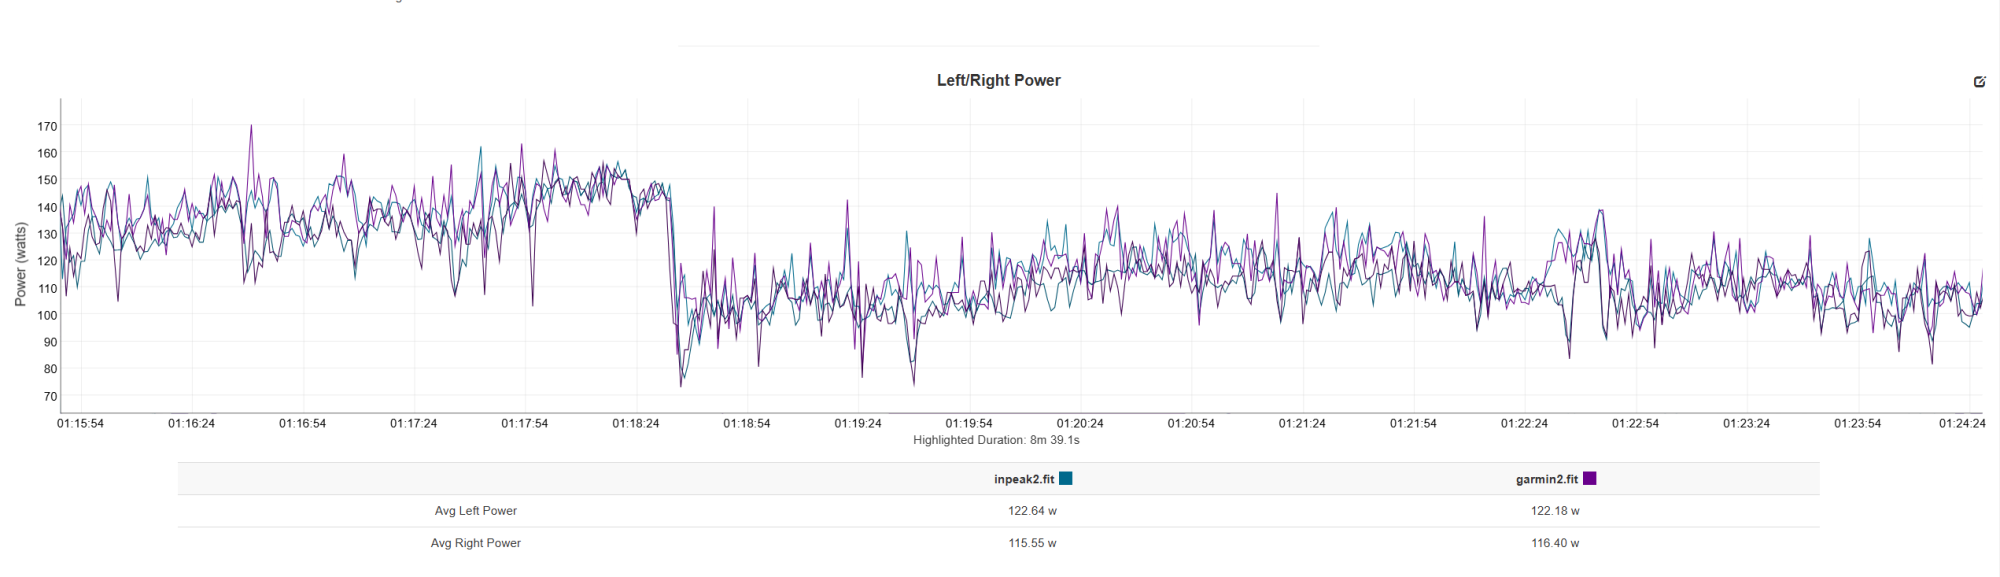This screenshot has height=577, width=2000.
Task: Click the 122.64 w left power value
Action: click(1032, 511)
